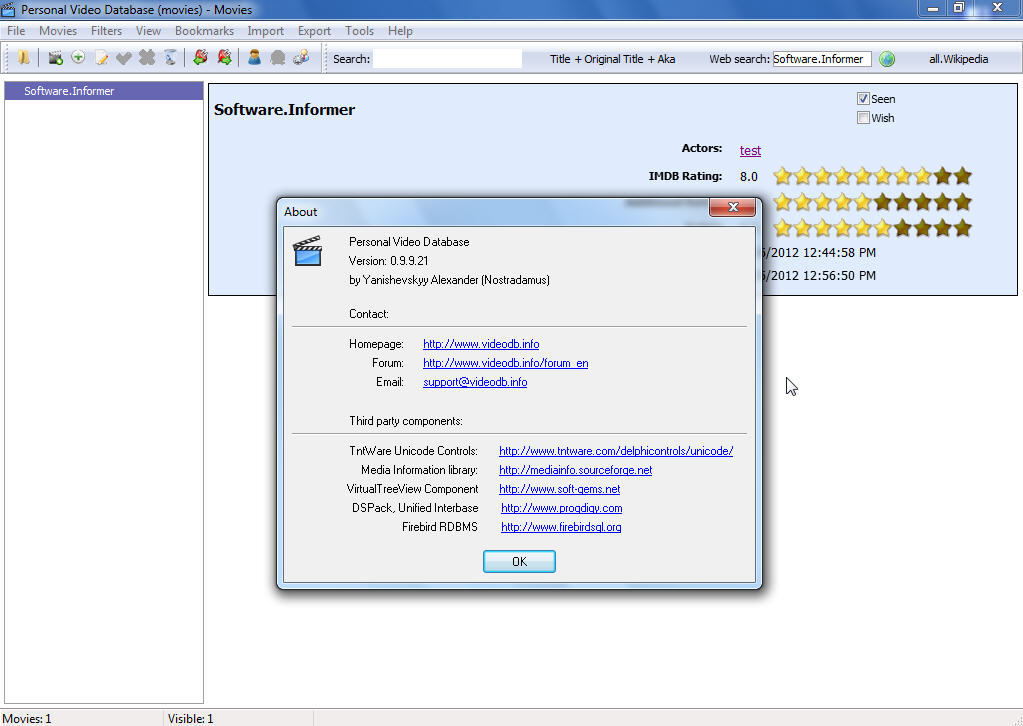This screenshot has height=726, width=1023.
Task: Enable the Wish checkbox
Action: click(x=863, y=117)
